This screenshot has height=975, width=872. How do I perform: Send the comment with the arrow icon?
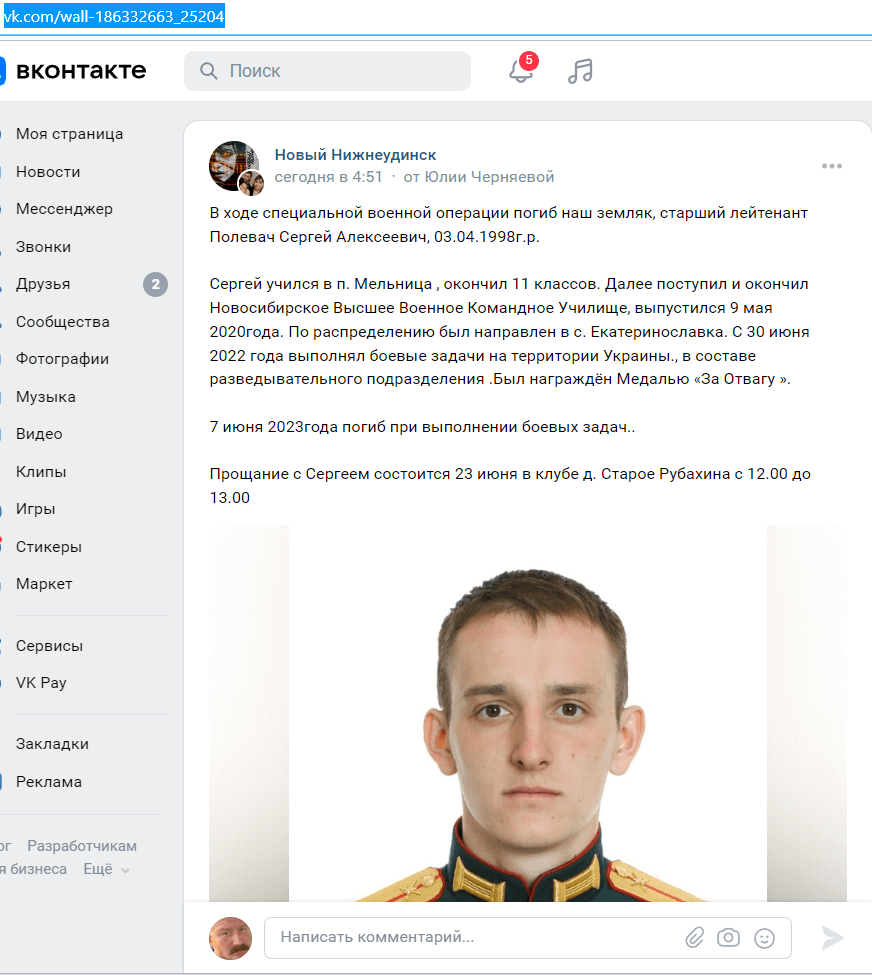(x=832, y=938)
